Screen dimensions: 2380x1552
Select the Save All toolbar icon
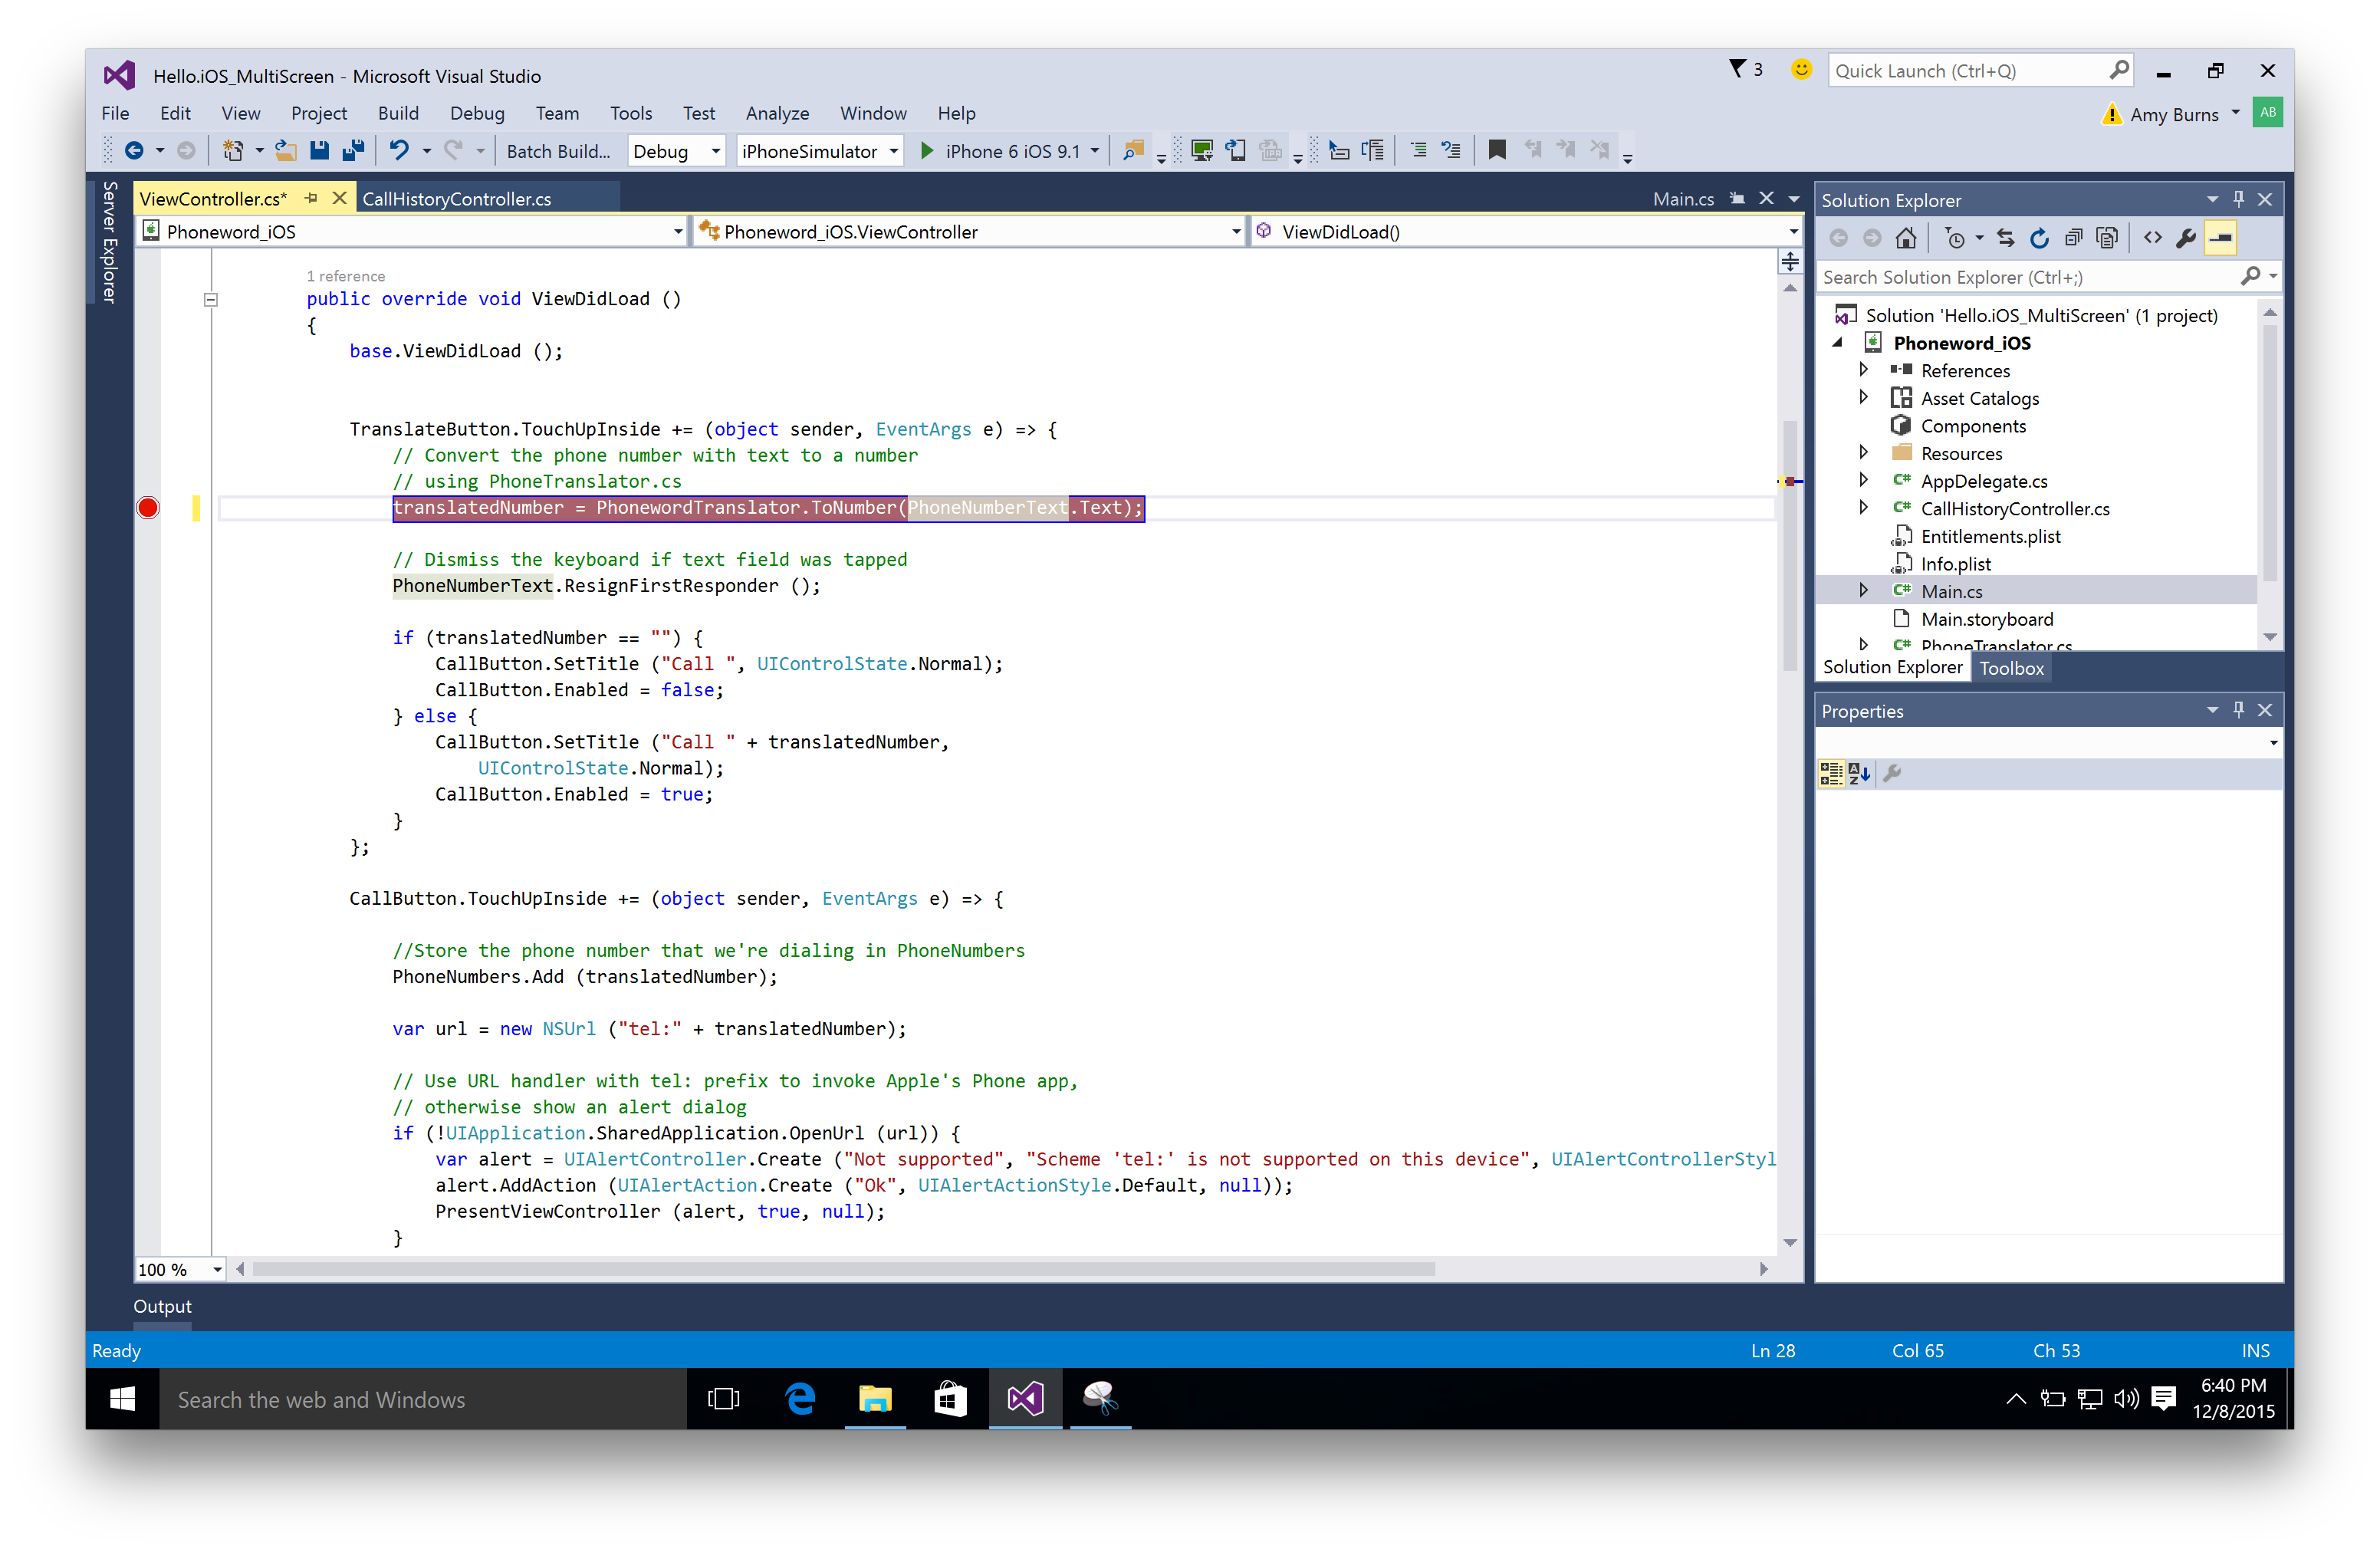point(352,150)
